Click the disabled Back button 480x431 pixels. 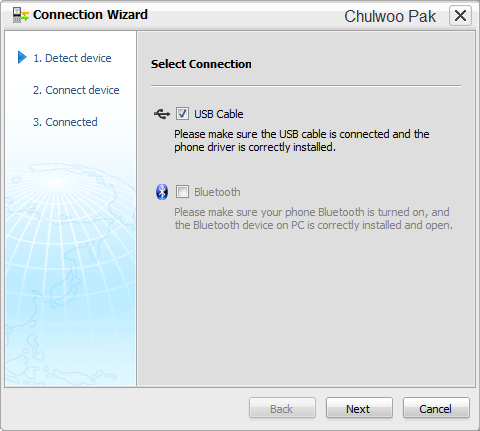coord(282,408)
